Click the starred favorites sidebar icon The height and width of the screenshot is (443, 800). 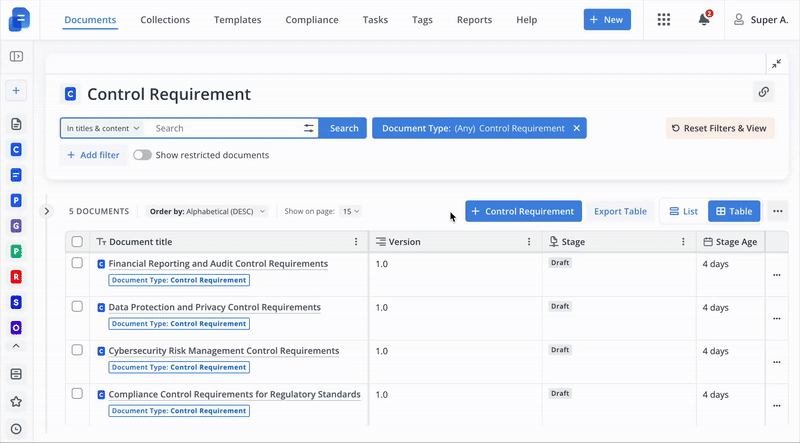tap(16, 401)
